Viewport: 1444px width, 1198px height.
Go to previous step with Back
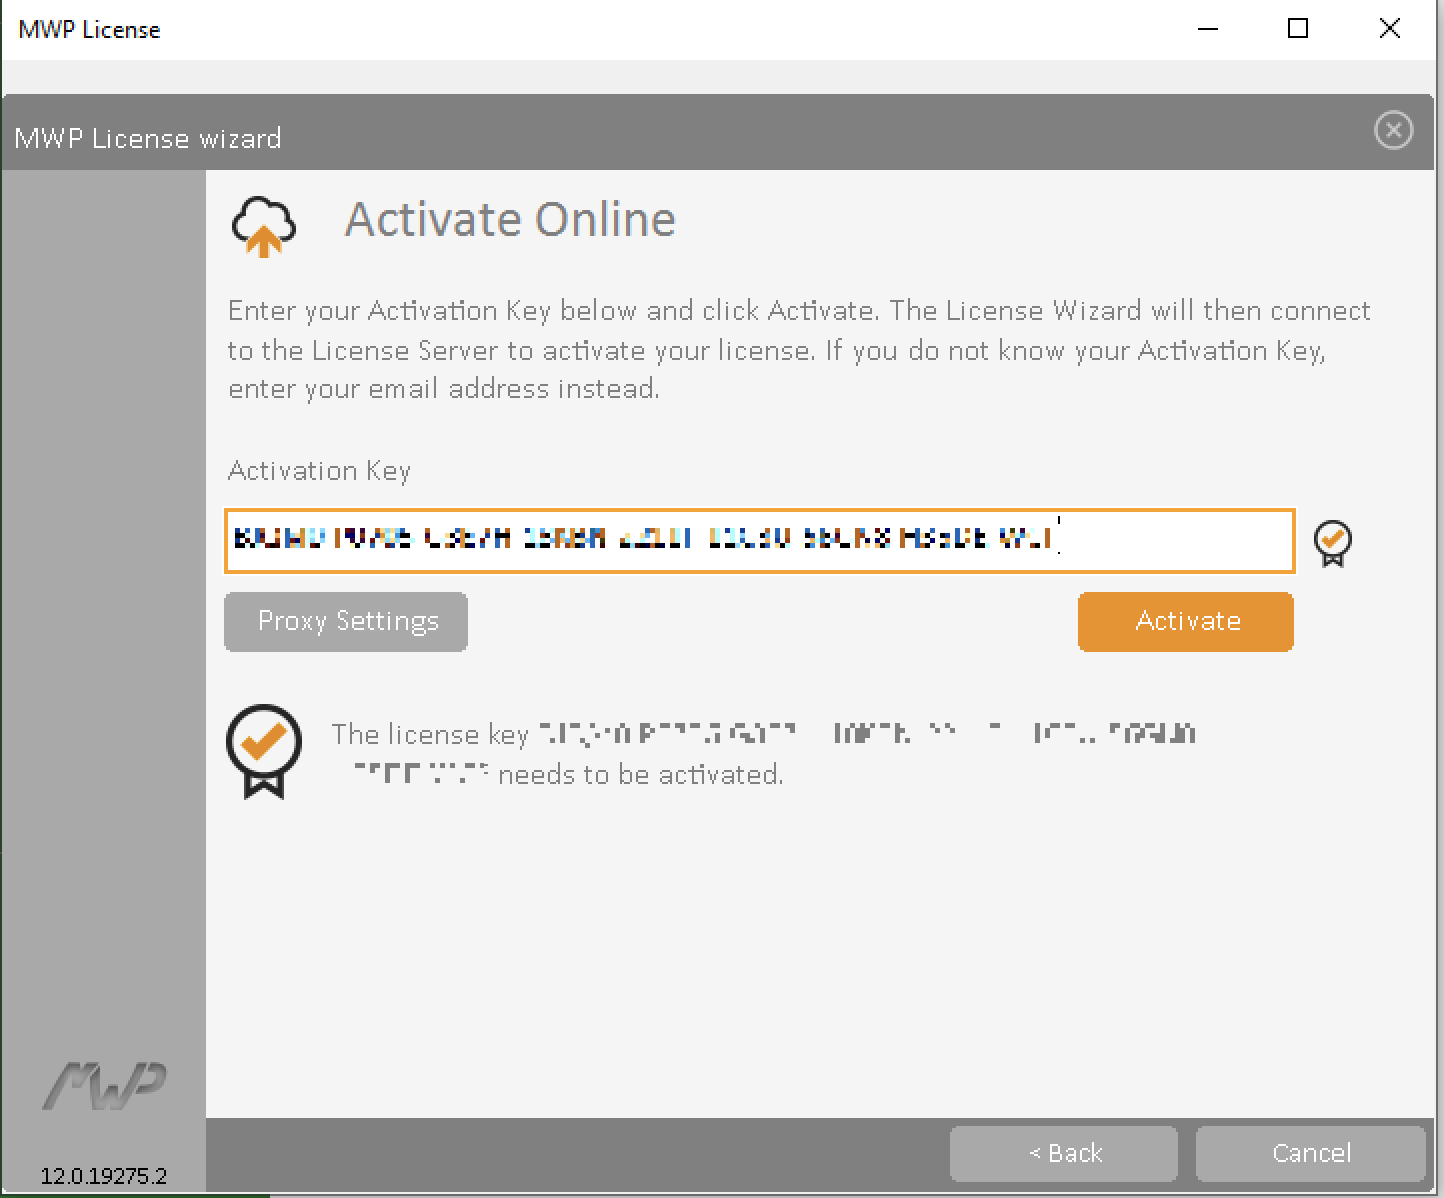pyautogui.click(x=1064, y=1153)
